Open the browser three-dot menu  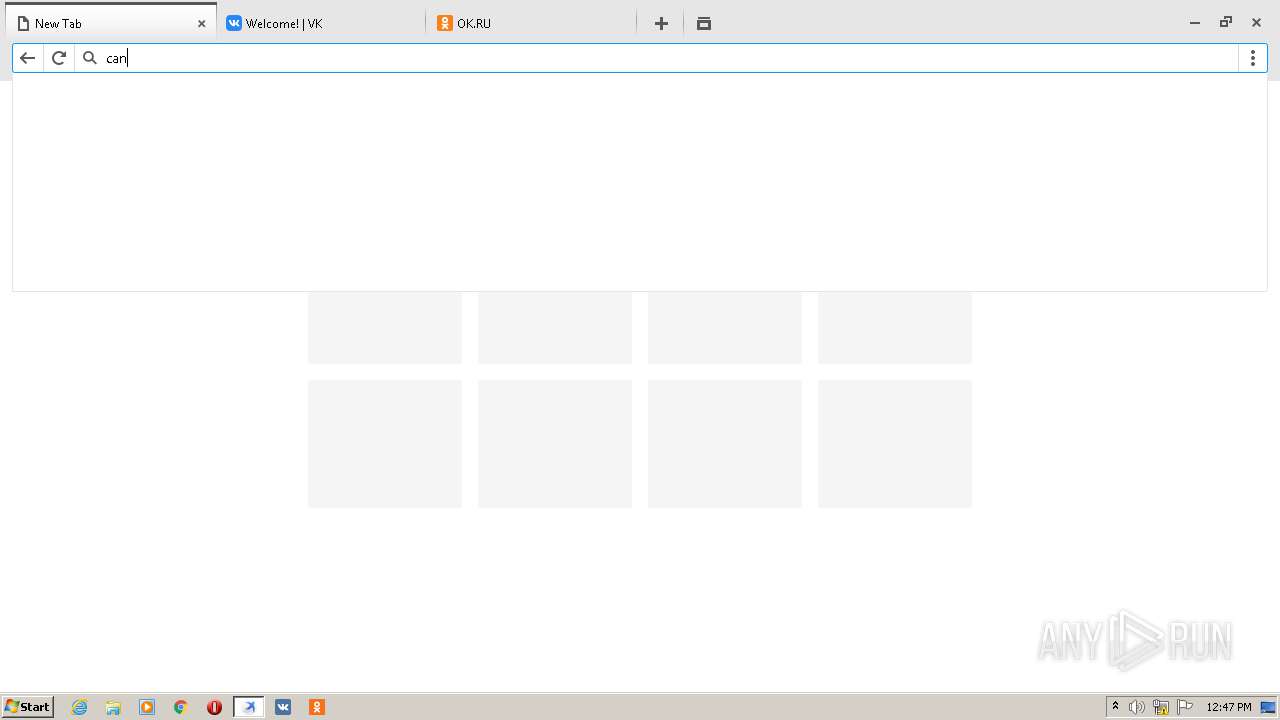(x=1253, y=58)
